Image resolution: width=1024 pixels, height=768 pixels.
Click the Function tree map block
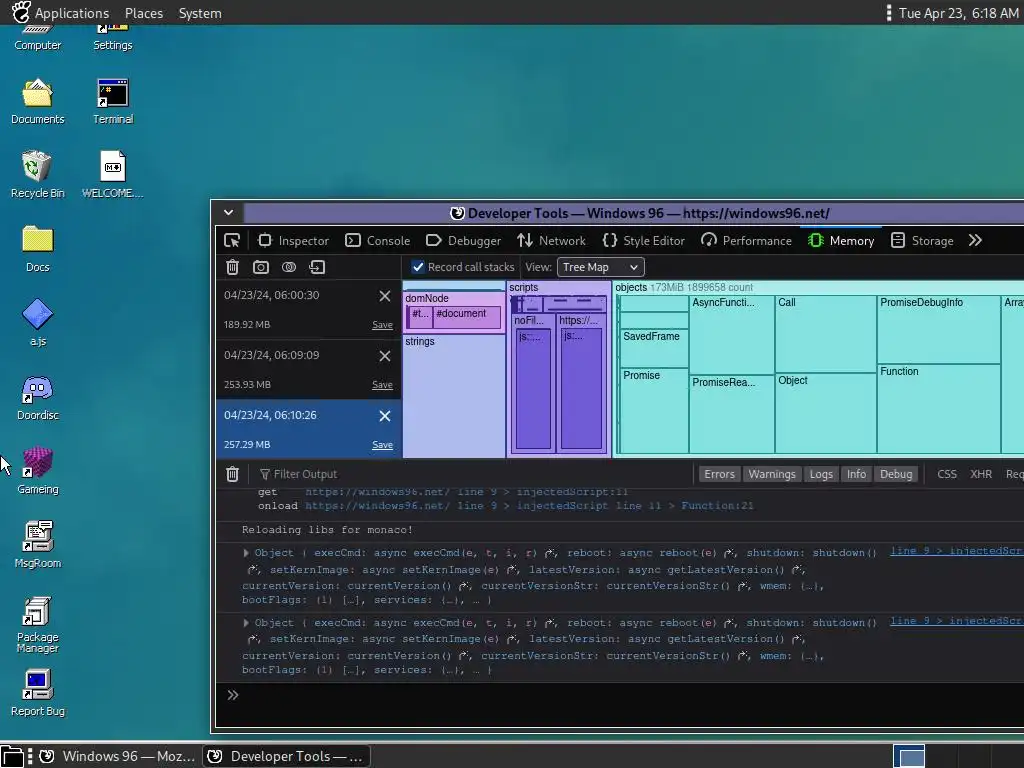pyautogui.click(x=938, y=408)
